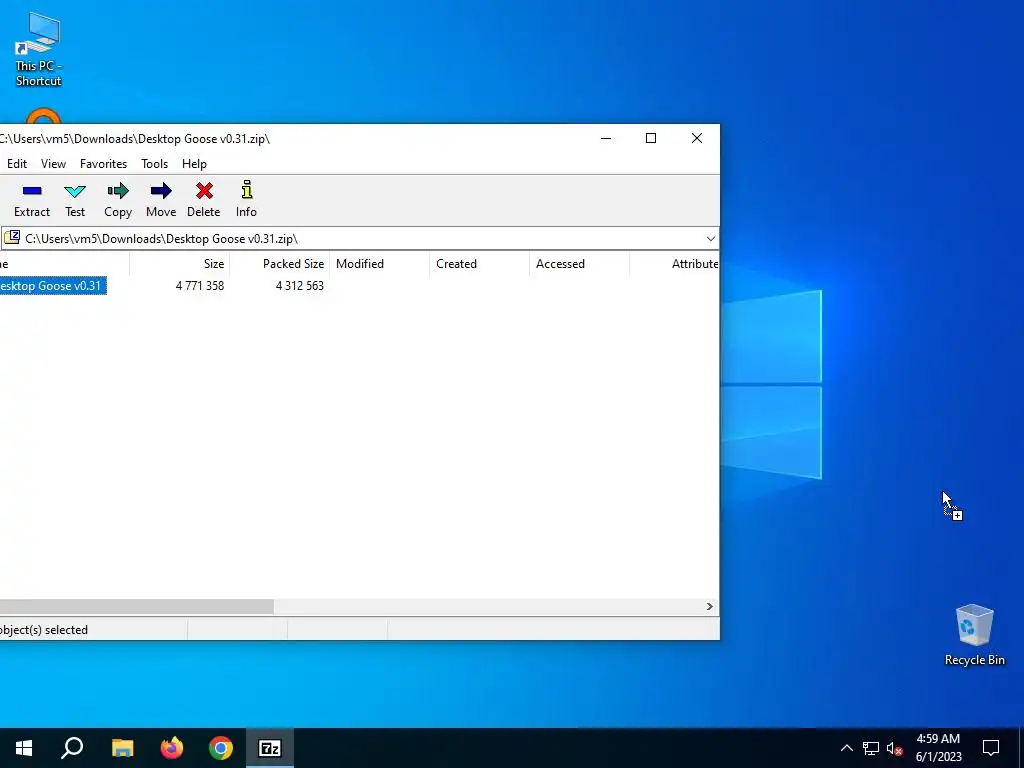1024x768 pixels.
Task: Click the archive icon in address bar
Action: [12, 238]
